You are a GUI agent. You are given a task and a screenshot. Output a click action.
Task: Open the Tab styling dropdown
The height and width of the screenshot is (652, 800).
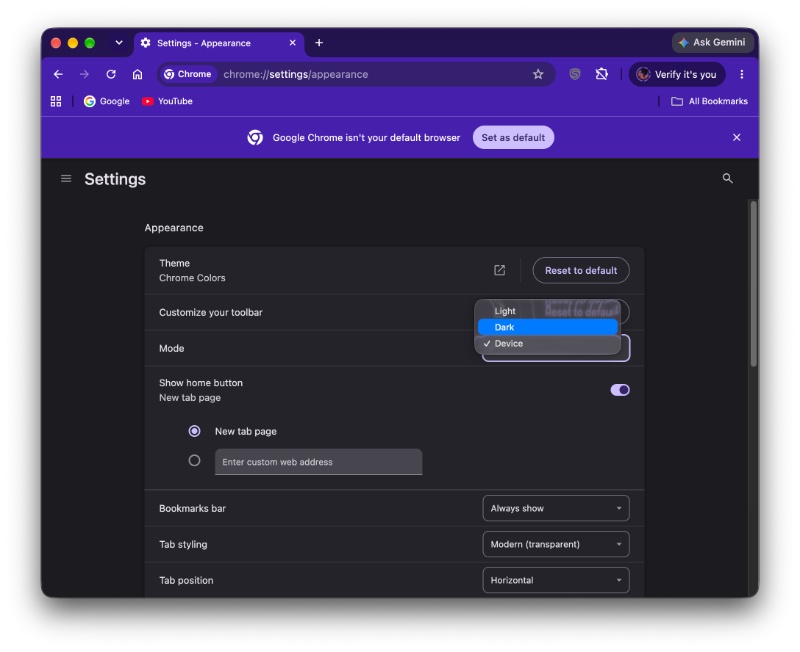[556, 544]
